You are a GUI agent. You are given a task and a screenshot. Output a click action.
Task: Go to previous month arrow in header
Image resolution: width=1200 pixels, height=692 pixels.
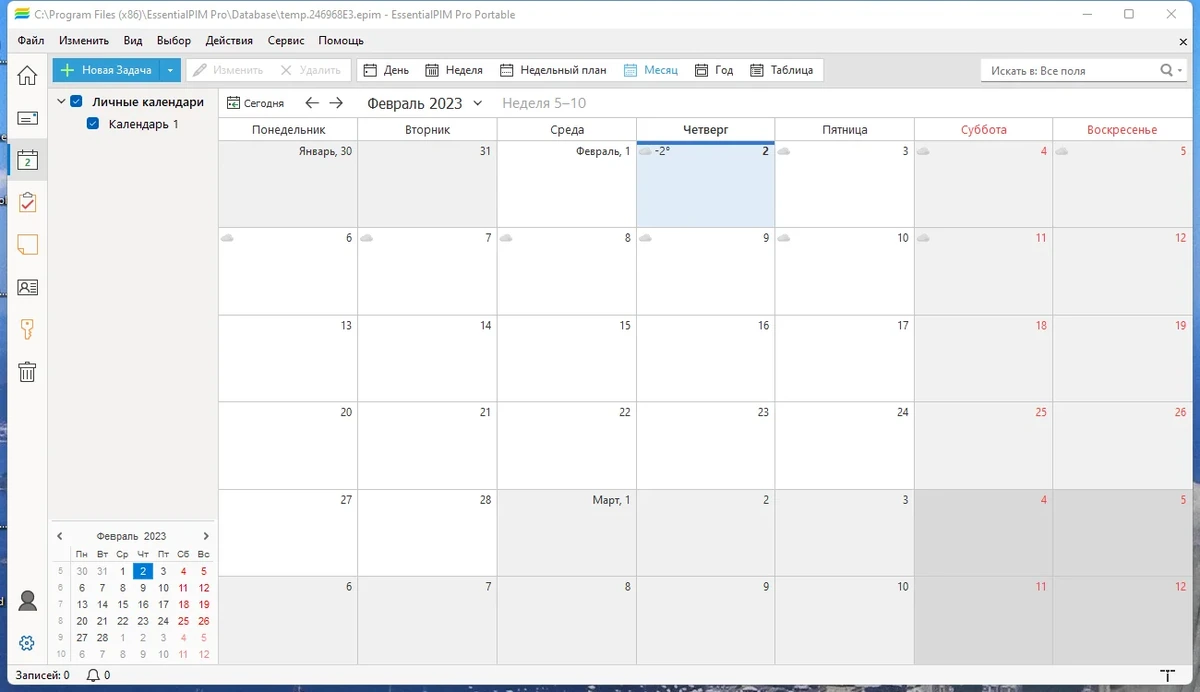312,103
